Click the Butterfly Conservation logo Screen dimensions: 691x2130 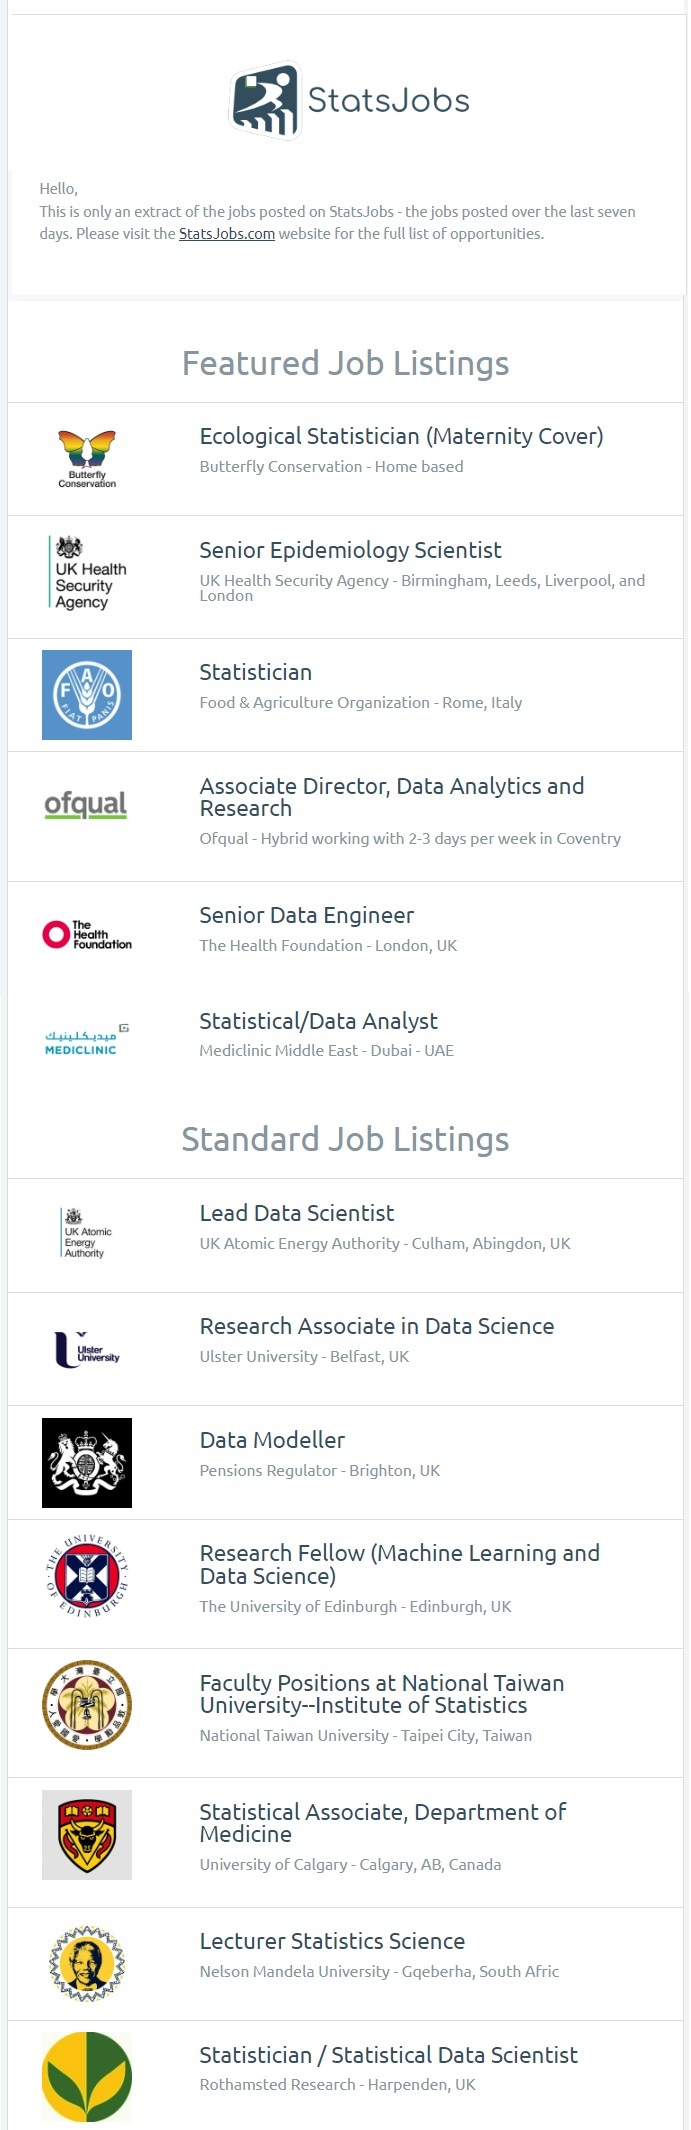pyautogui.click(x=87, y=459)
